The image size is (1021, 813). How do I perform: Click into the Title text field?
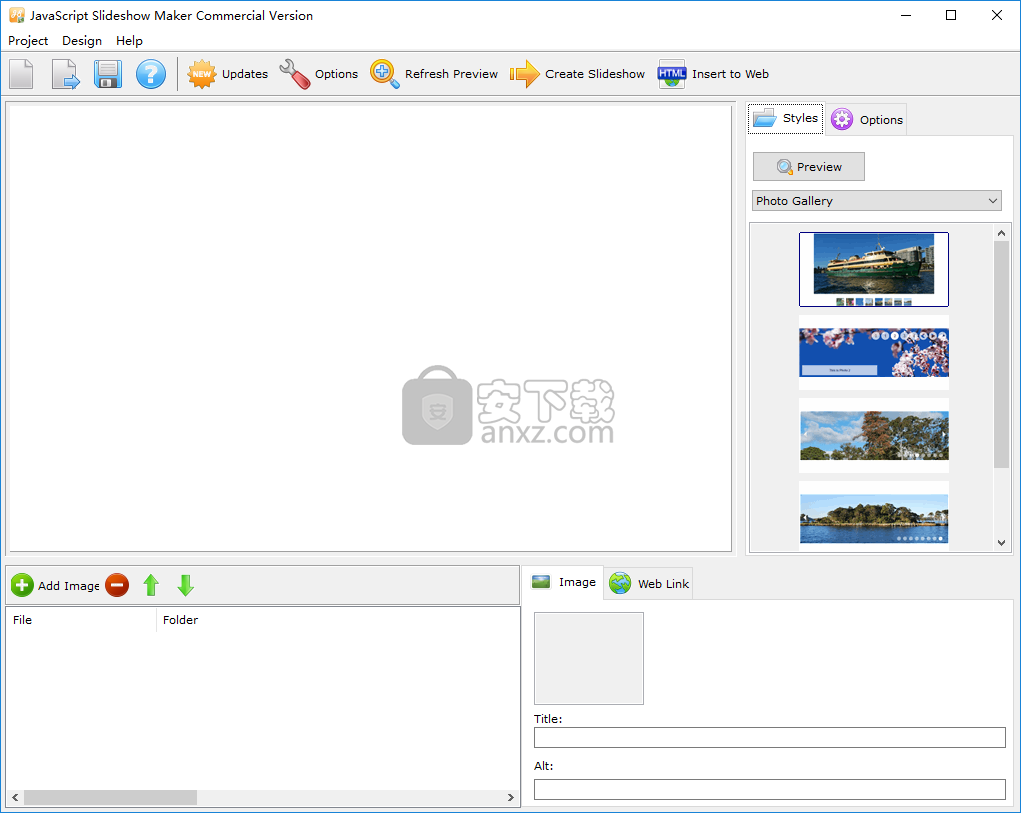(x=769, y=738)
